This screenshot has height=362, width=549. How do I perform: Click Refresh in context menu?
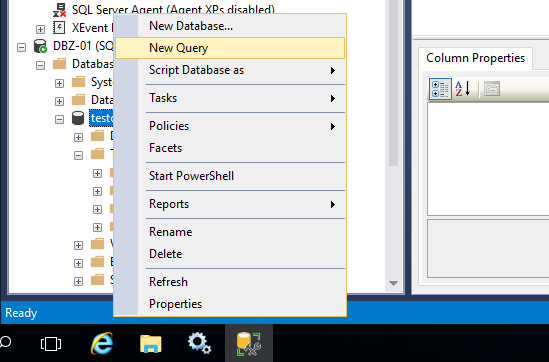pos(230,282)
